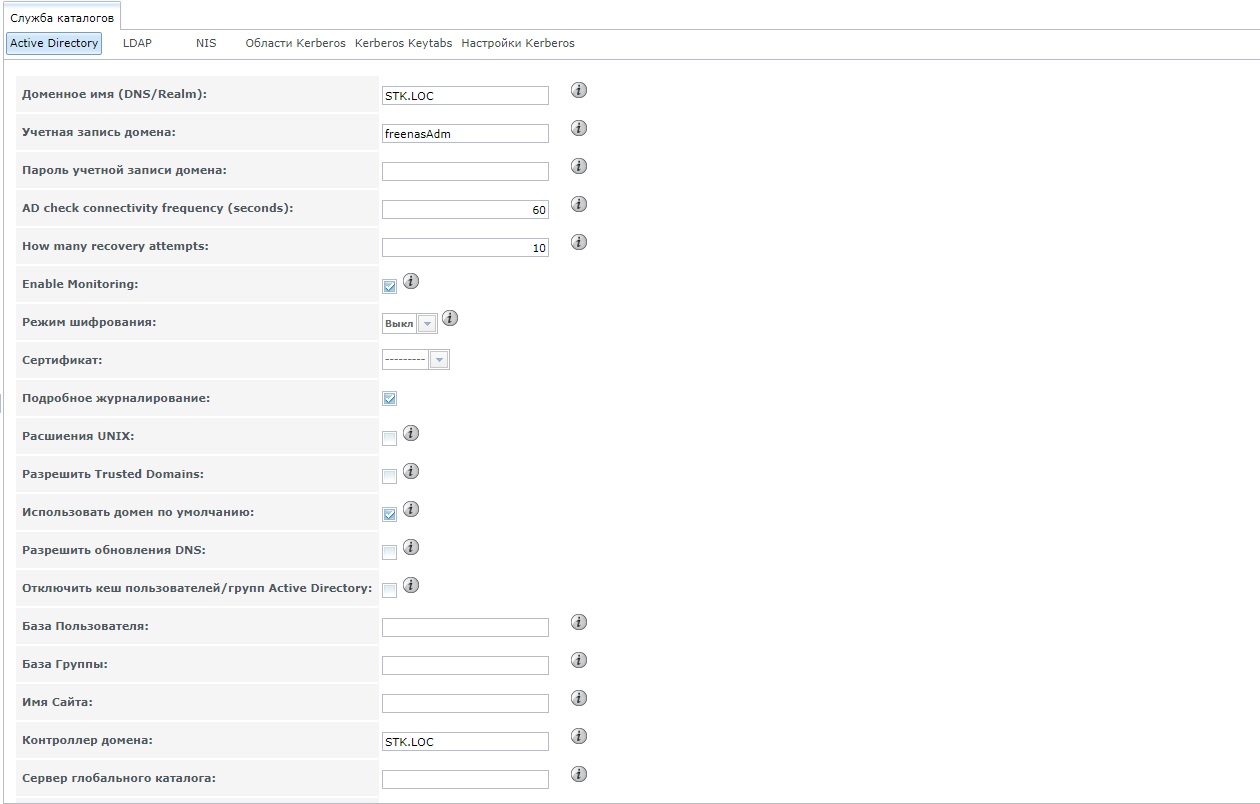Open info icon for База Группы
The height and width of the screenshot is (804, 1260).
pos(579,660)
